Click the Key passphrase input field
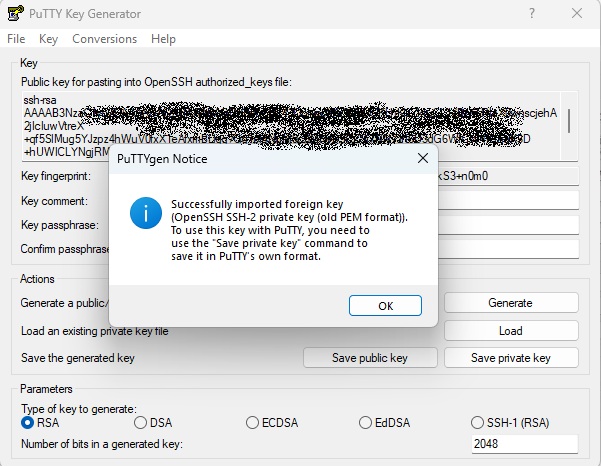Screen dimensions: 601x466 pos(508,225)
